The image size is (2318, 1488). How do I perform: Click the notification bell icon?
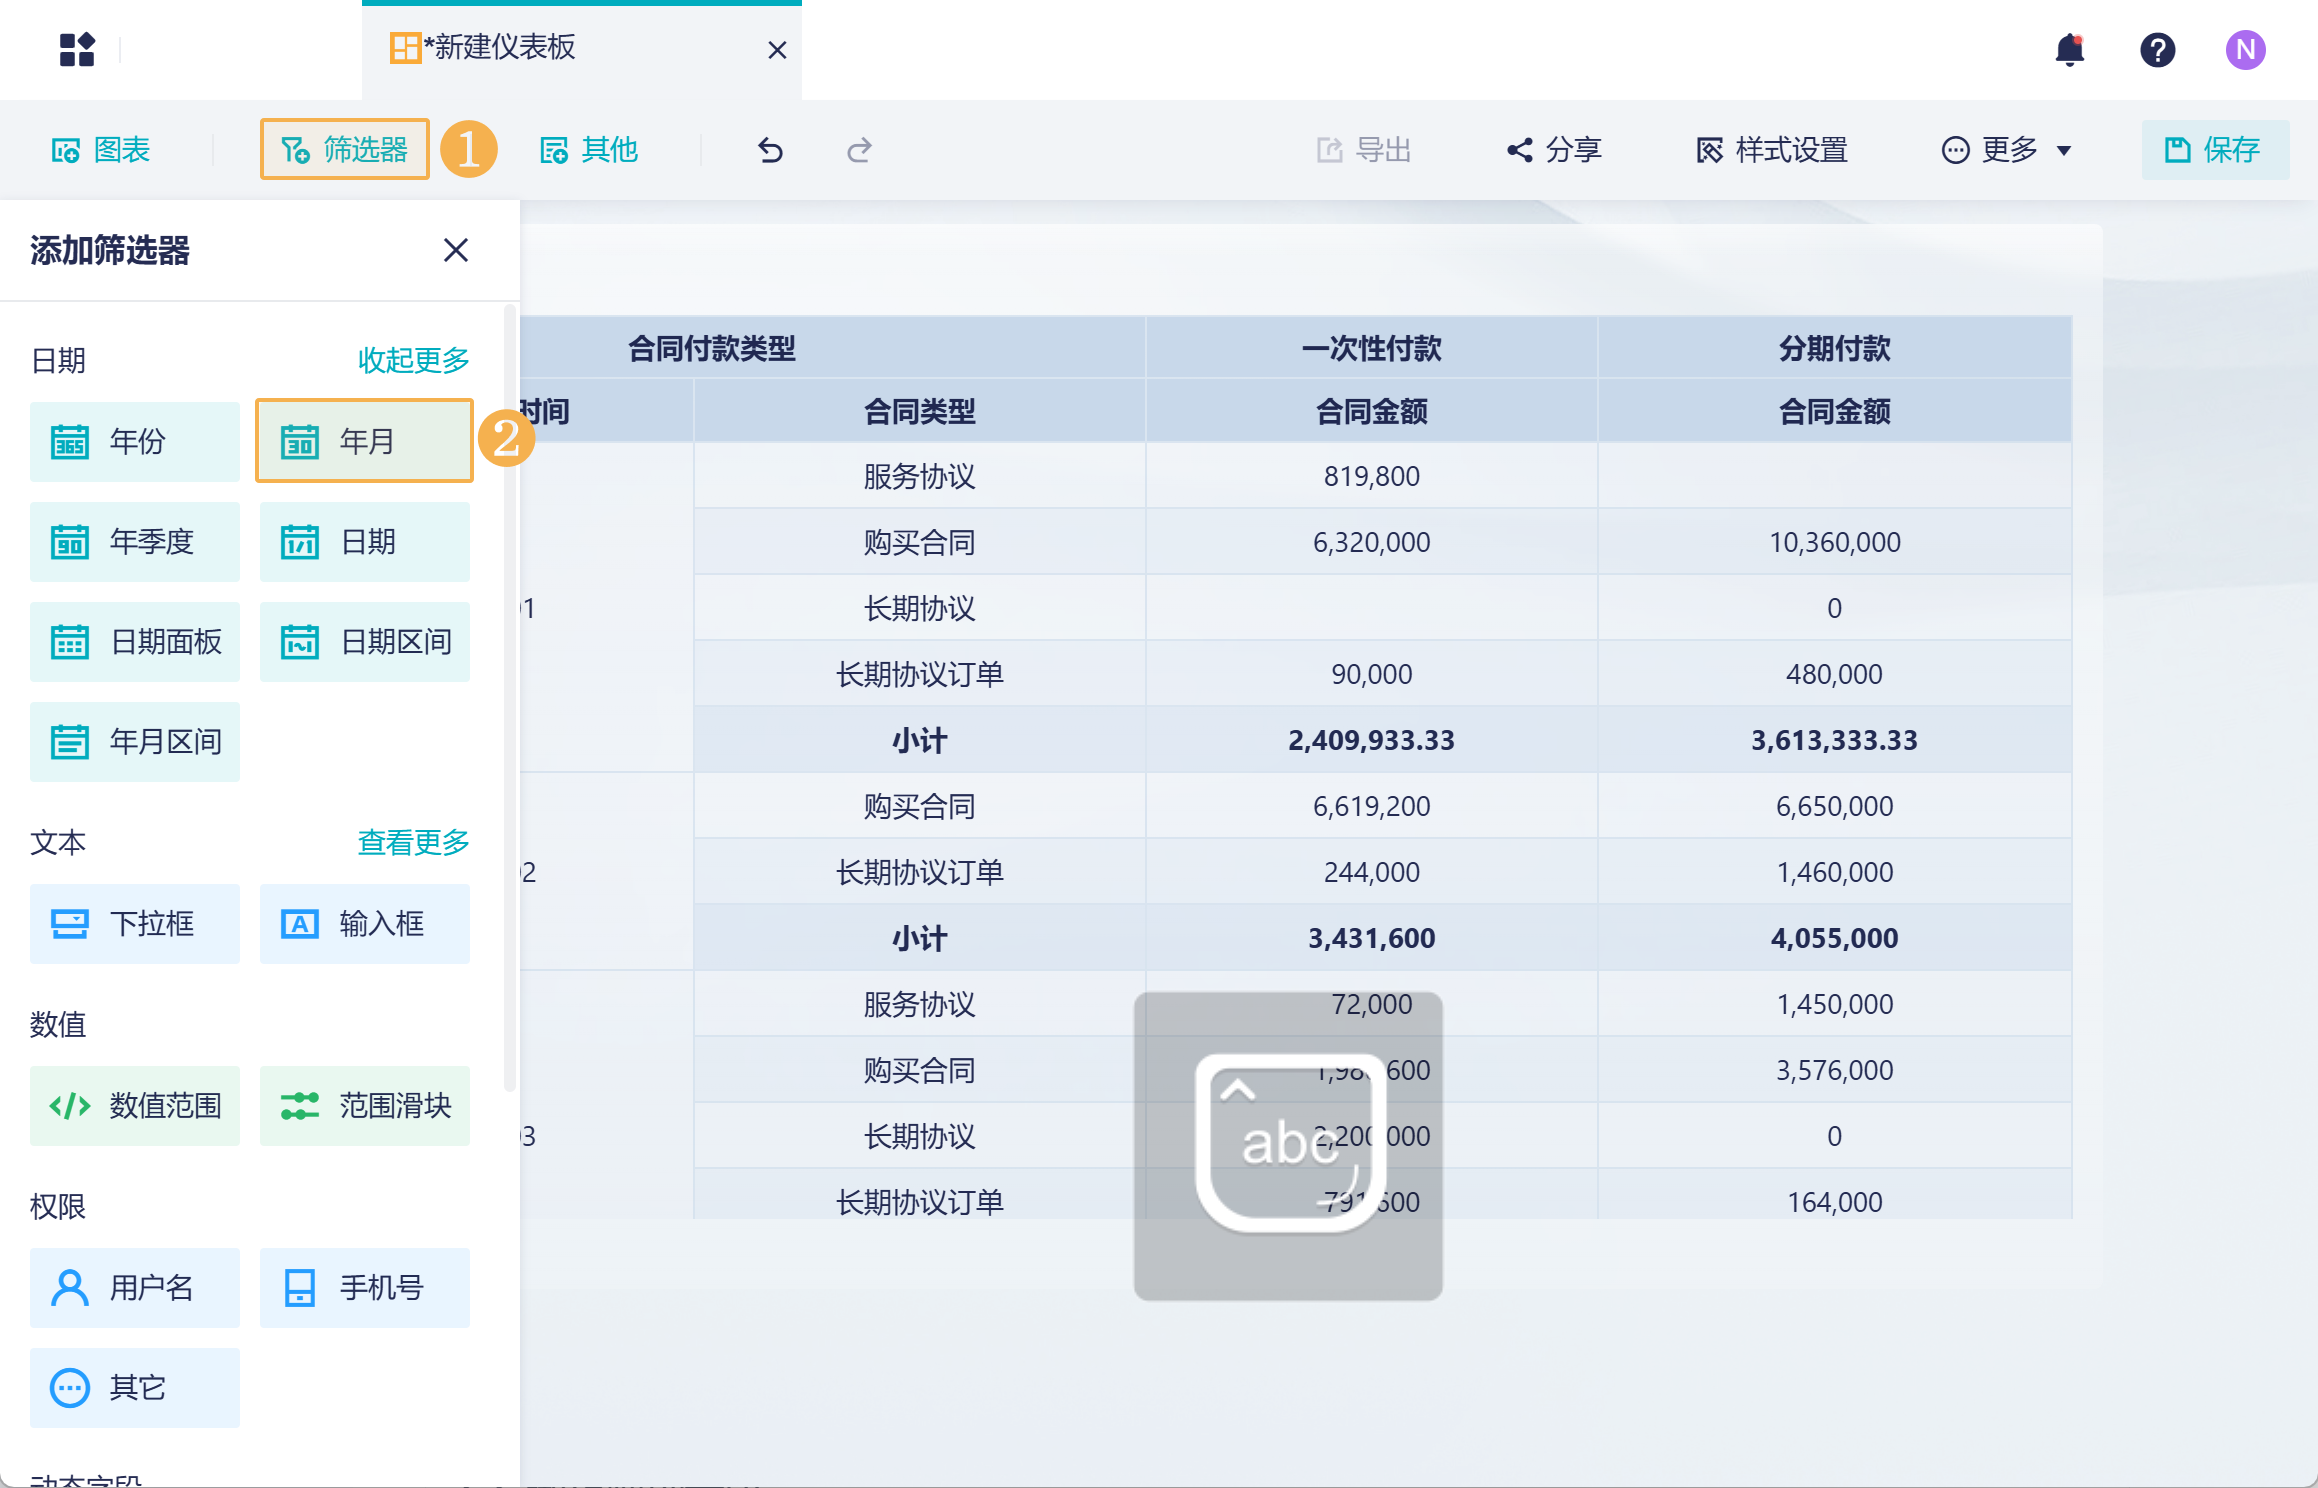tap(2069, 50)
